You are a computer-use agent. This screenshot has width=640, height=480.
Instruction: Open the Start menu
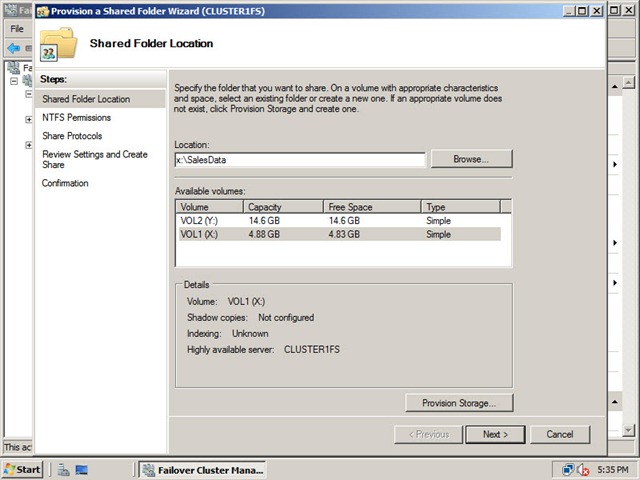tap(22, 470)
